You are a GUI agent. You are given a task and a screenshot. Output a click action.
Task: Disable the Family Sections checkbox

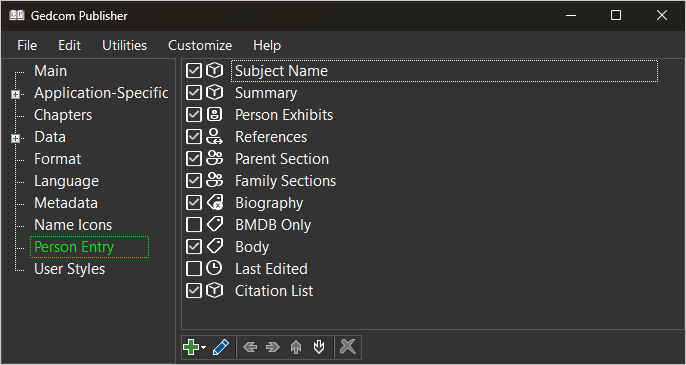point(193,181)
